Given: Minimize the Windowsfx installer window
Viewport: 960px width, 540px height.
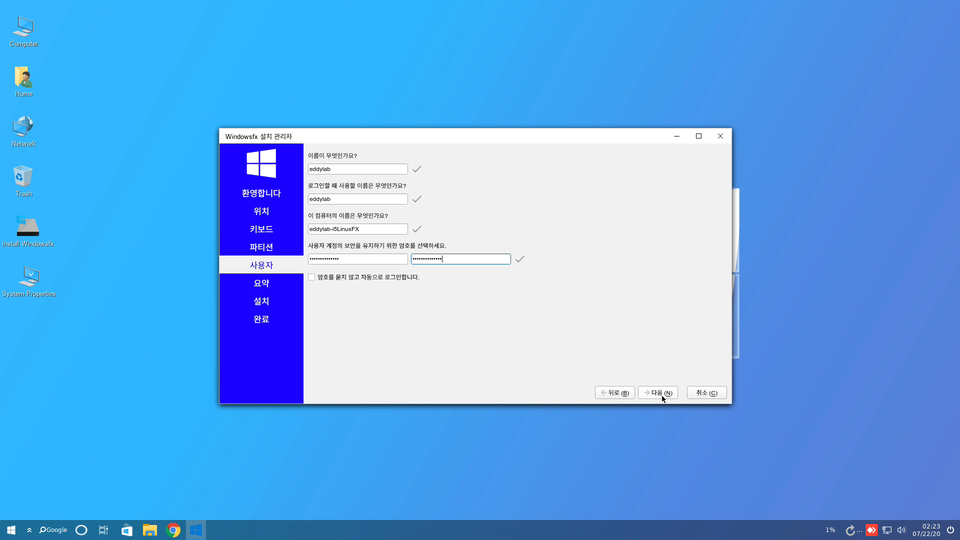Looking at the screenshot, I should pos(677,137).
